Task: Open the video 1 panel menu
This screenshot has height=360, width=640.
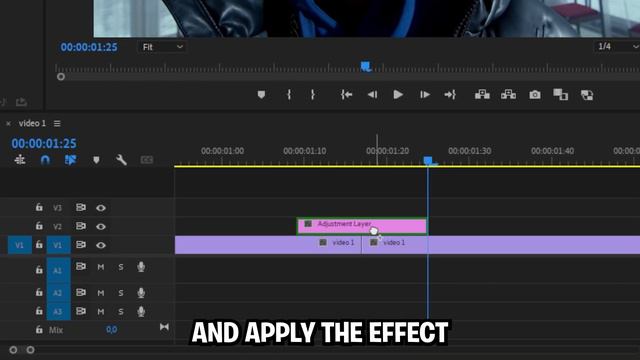Action: point(57,123)
